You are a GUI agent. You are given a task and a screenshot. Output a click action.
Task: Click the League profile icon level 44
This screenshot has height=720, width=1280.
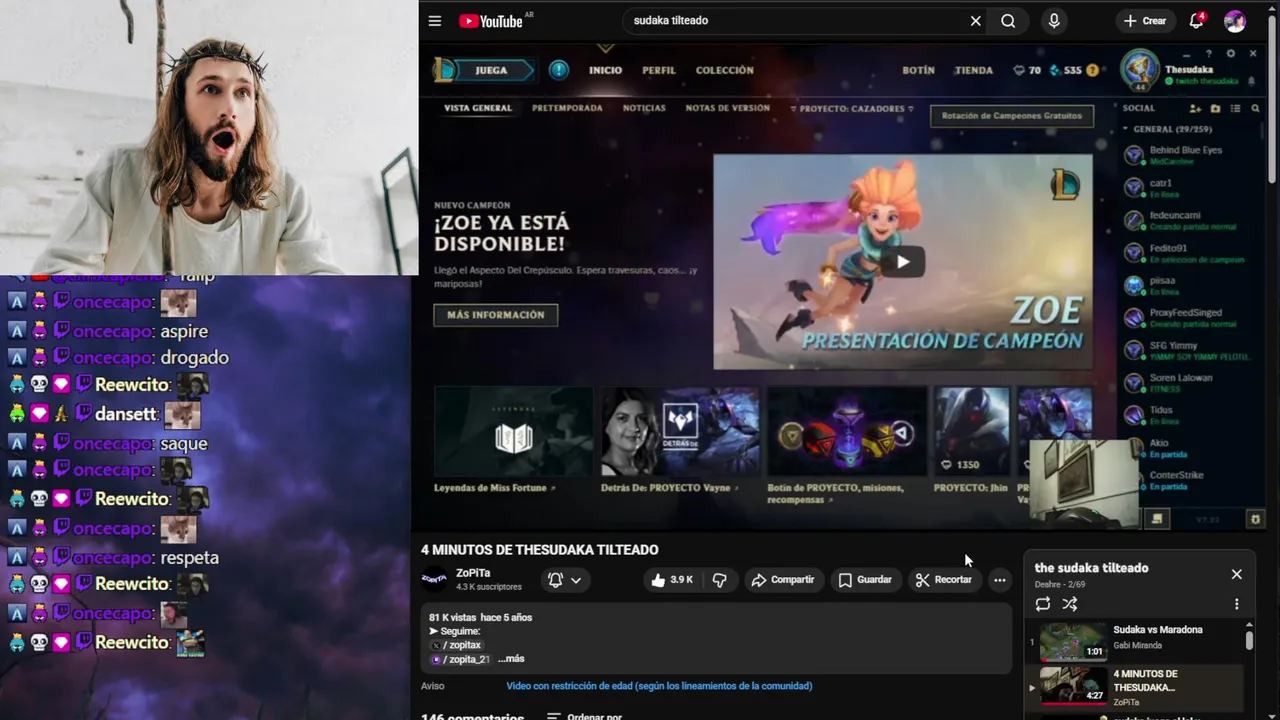click(x=1139, y=70)
